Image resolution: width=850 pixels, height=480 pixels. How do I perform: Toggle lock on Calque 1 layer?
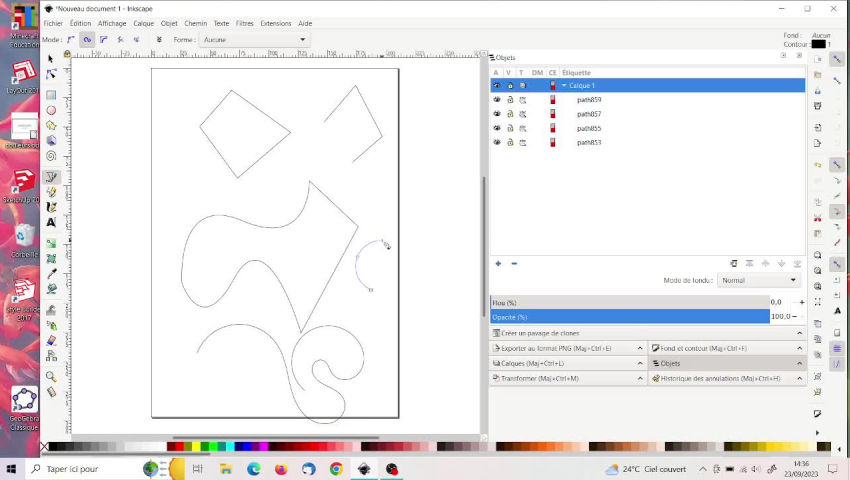(x=510, y=85)
